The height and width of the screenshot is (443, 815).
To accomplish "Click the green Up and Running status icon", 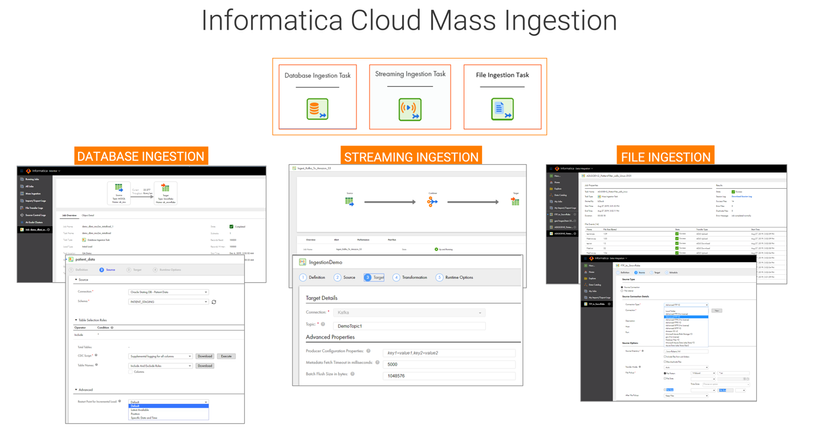I will (436, 249).
